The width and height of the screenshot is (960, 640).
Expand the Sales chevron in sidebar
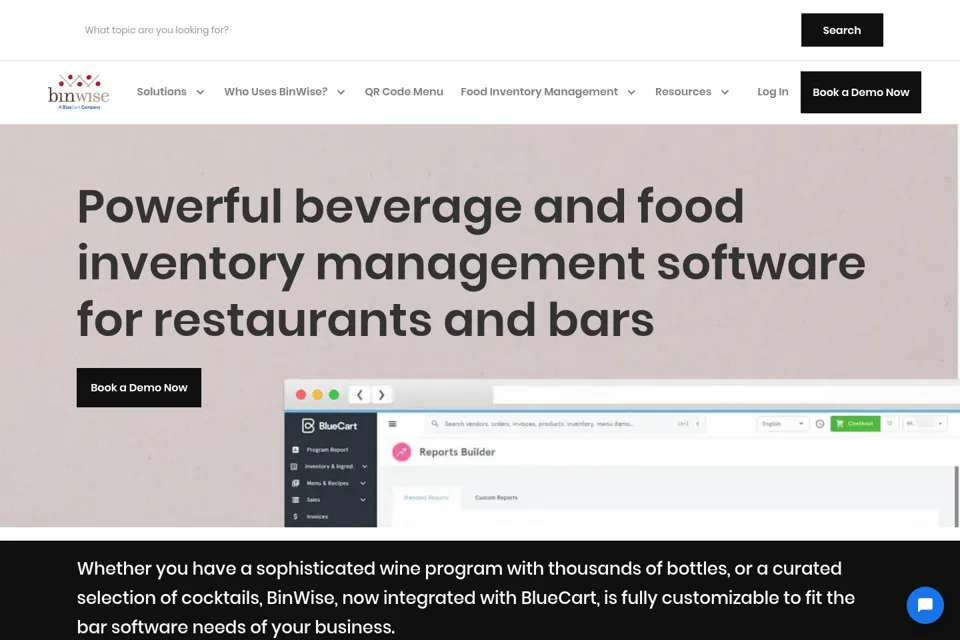click(x=363, y=500)
